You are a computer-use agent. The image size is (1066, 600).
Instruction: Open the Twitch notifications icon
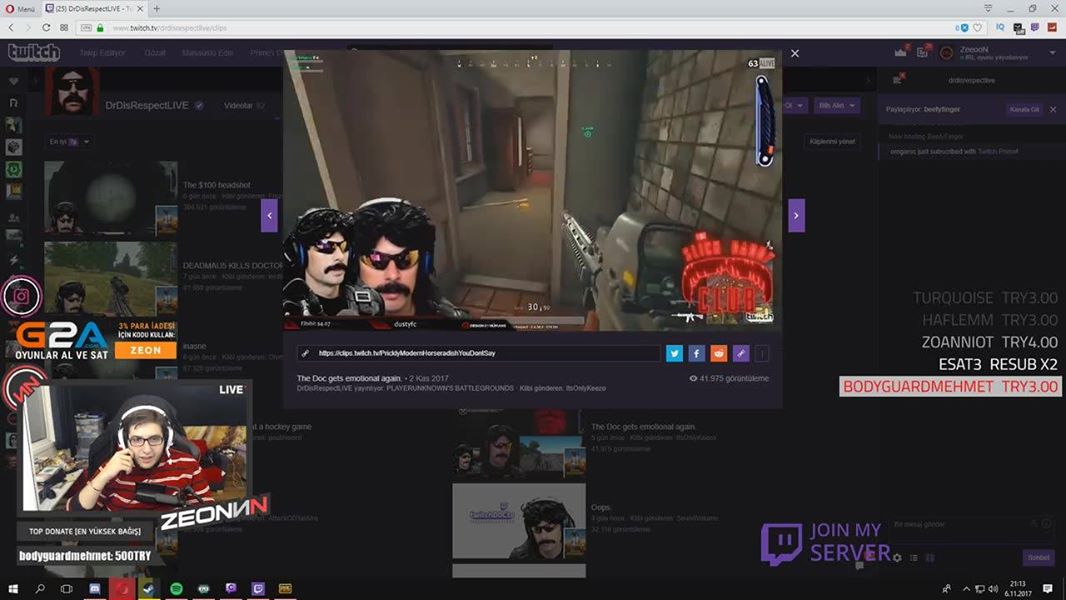[x=923, y=52]
